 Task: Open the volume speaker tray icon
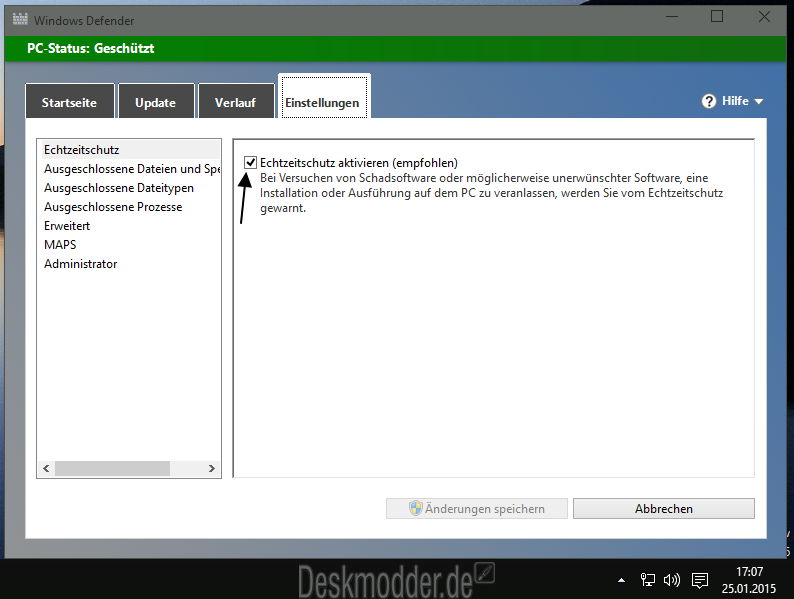click(x=671, y=580)
